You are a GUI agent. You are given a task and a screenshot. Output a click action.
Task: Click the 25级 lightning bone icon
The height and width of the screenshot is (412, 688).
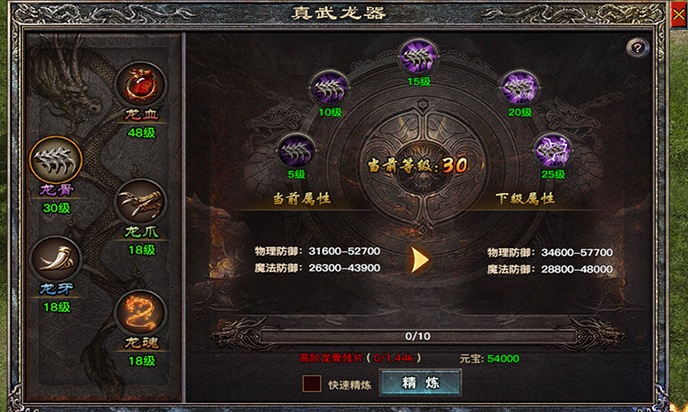552,150
